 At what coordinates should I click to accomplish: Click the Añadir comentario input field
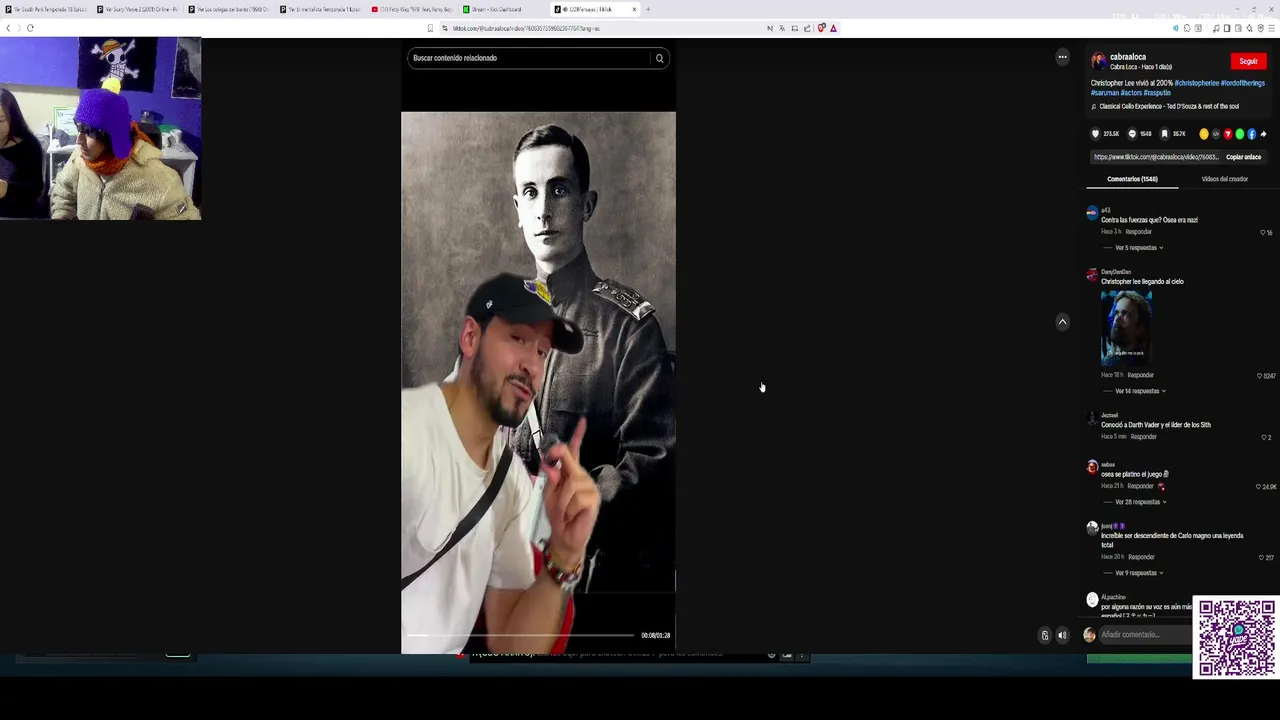[x=1145, y=635]
